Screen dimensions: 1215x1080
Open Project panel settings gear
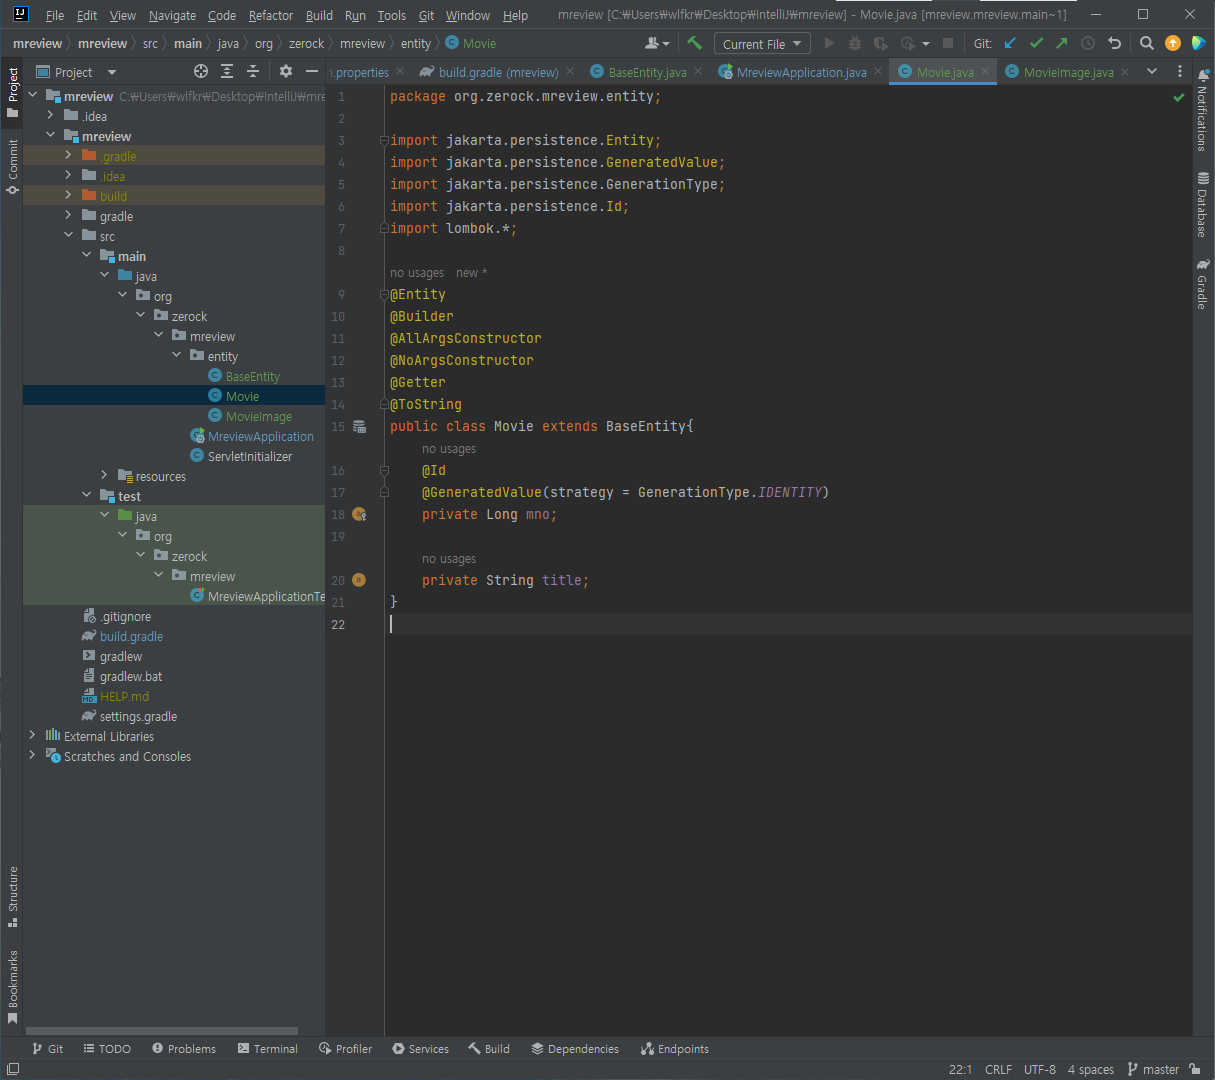(286, 71)
